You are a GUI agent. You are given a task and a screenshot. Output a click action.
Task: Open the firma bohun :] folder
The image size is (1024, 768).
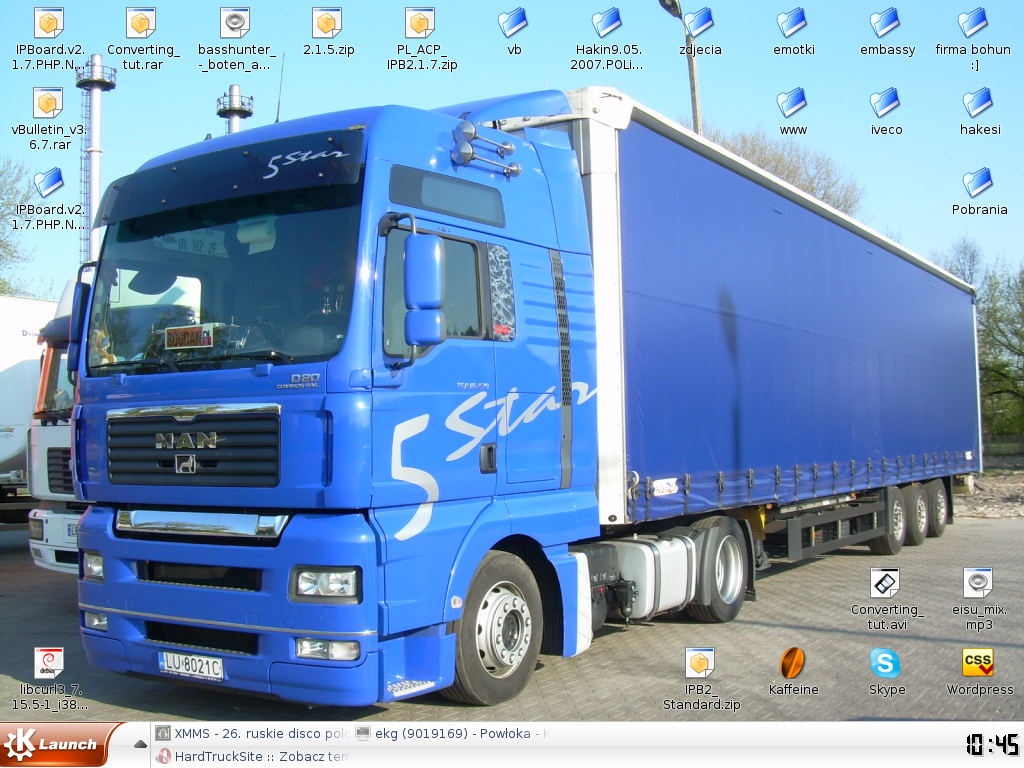tap(973, 23)
